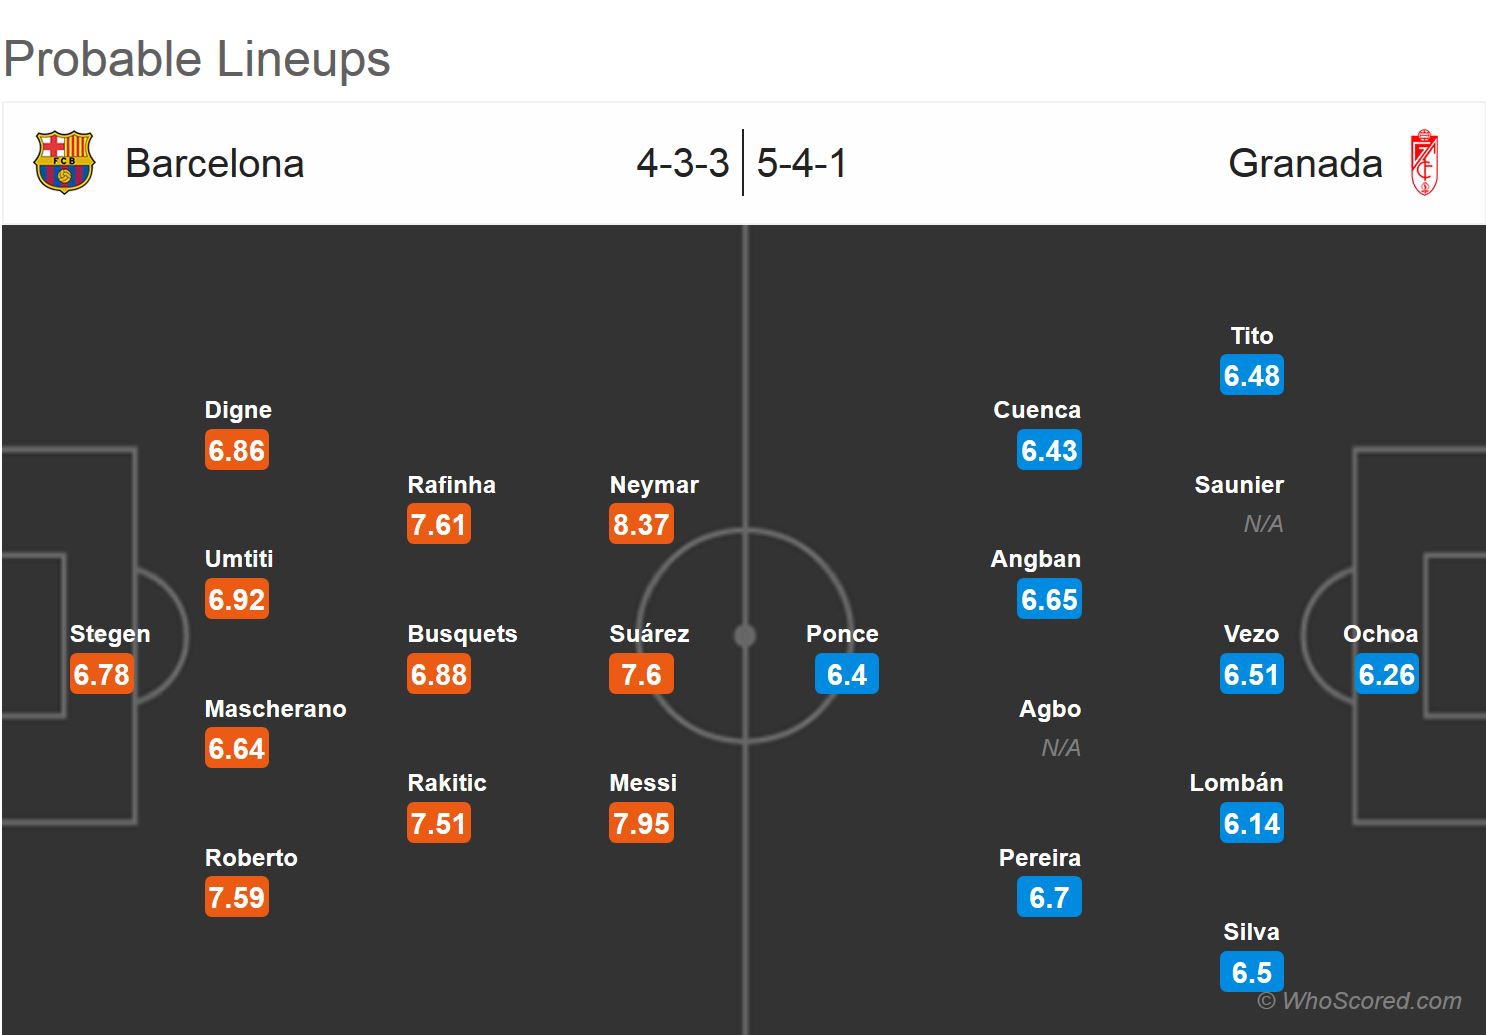The image size is (1486, 1035).
Task: Click the Busquets player name
Action: 462,634
